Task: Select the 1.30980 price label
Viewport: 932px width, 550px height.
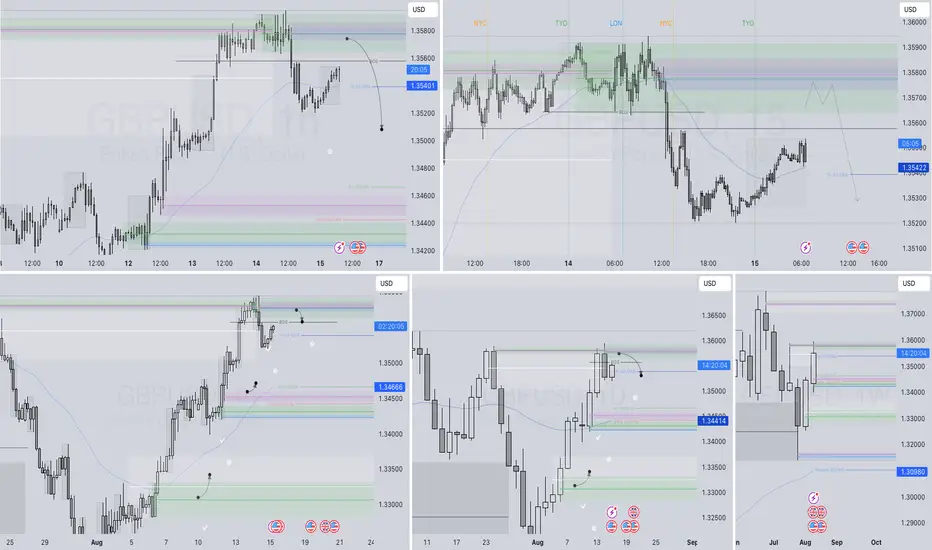Action: click(x=912, y=472)
